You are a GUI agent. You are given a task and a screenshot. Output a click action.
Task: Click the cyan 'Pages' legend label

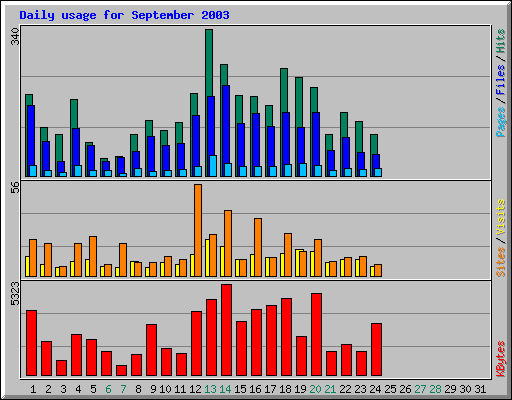coord(501,122)
